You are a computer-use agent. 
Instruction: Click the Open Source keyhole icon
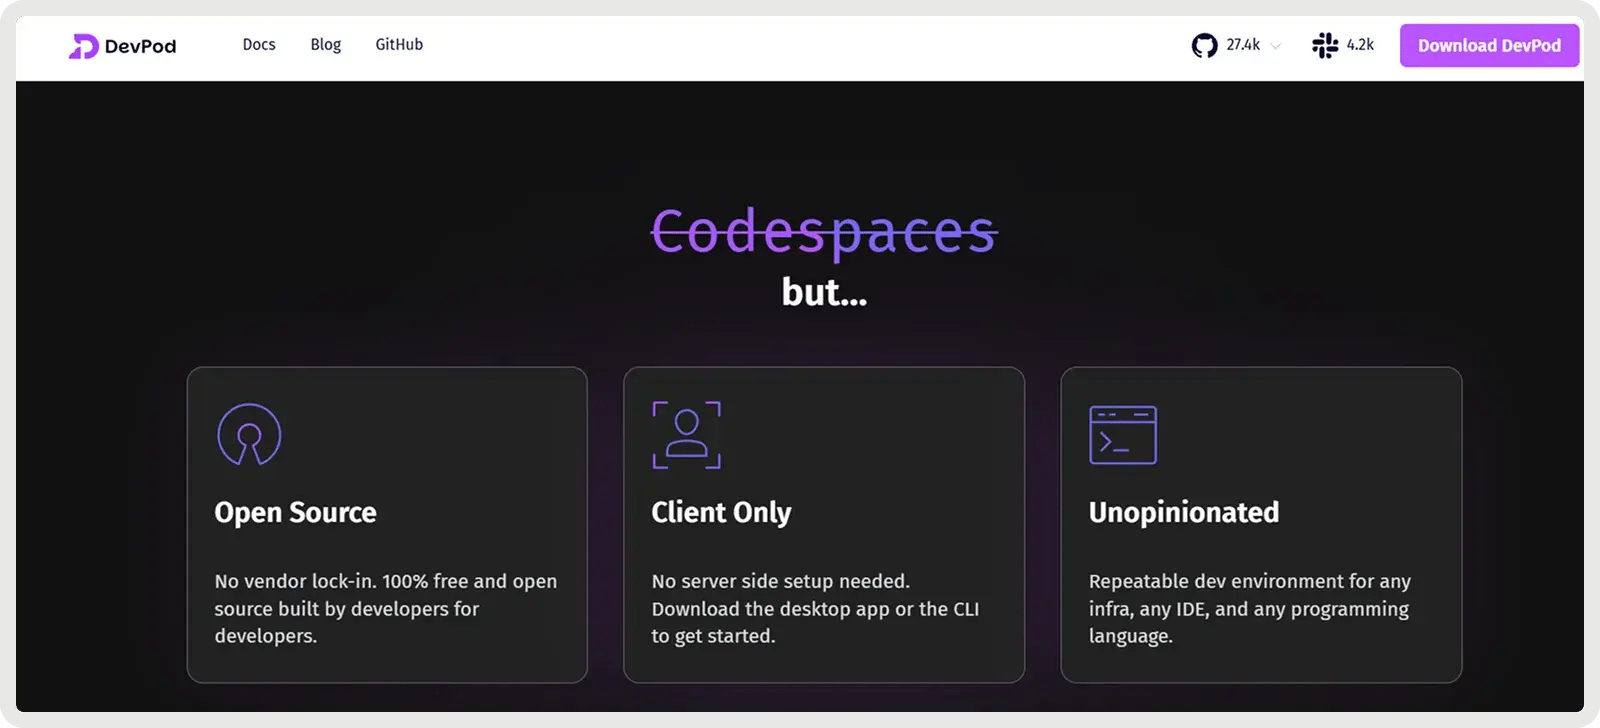(249, 434)
